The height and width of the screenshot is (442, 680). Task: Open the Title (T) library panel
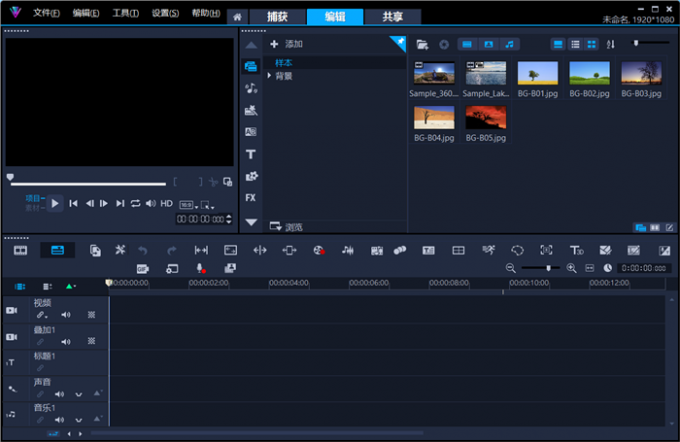point(251,154)
